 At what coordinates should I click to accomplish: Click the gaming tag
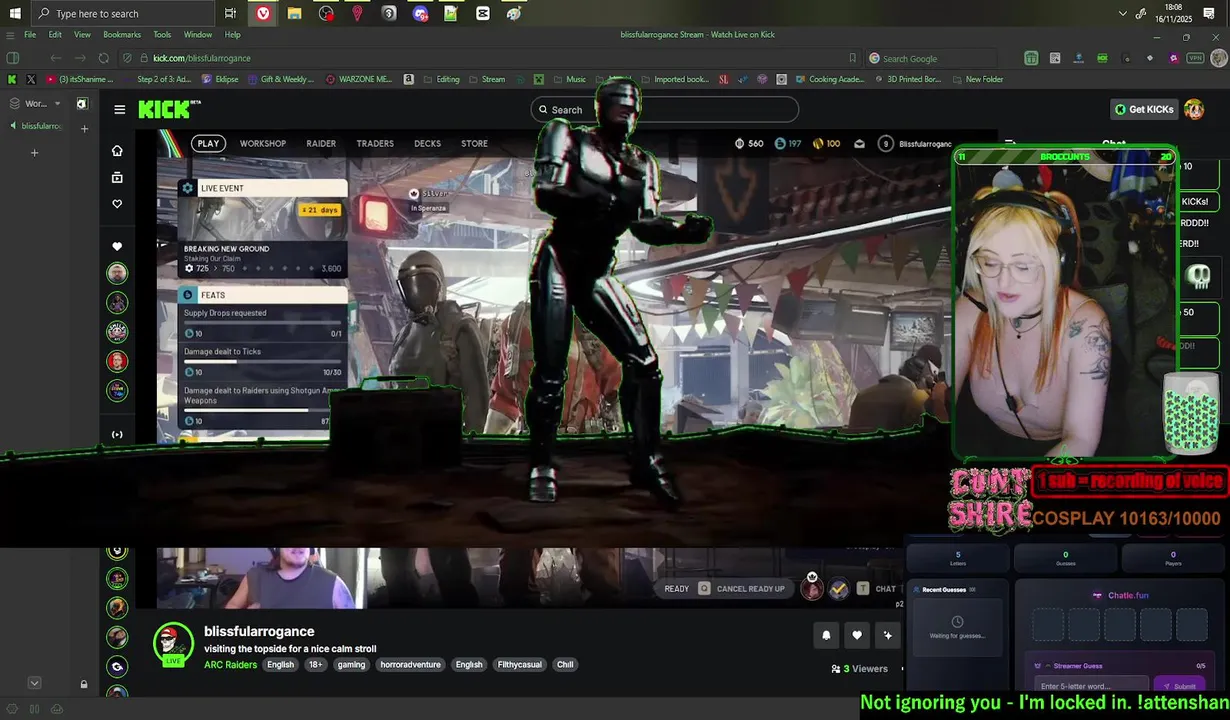pyautogui.click(x=351, y=664)
